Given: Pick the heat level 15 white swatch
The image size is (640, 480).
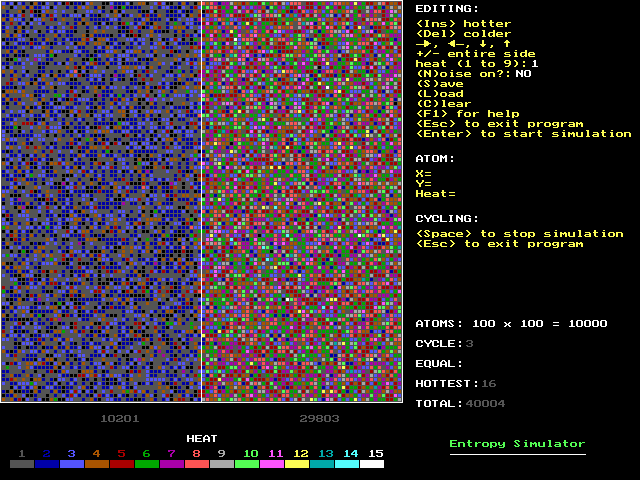Looking at the screenshot, I should (372, 464).
